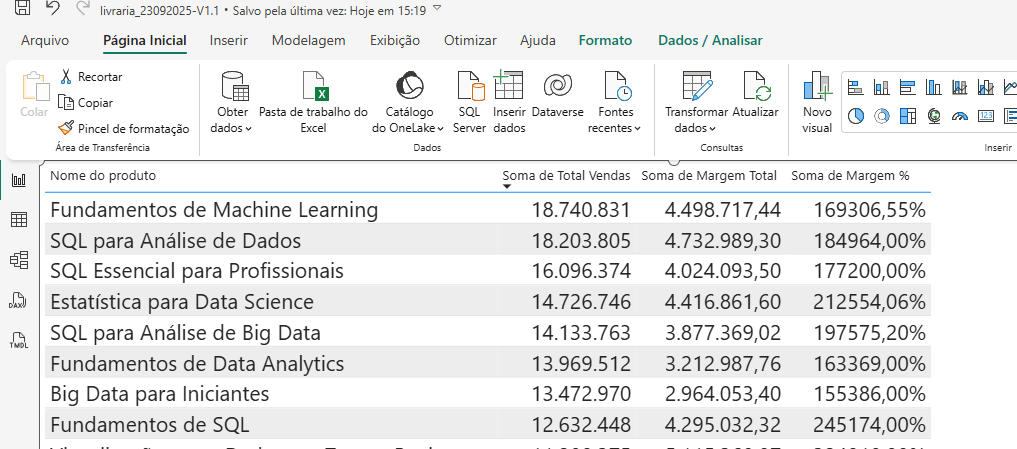Click the Soma de Total Vendas header

(566, 176)
